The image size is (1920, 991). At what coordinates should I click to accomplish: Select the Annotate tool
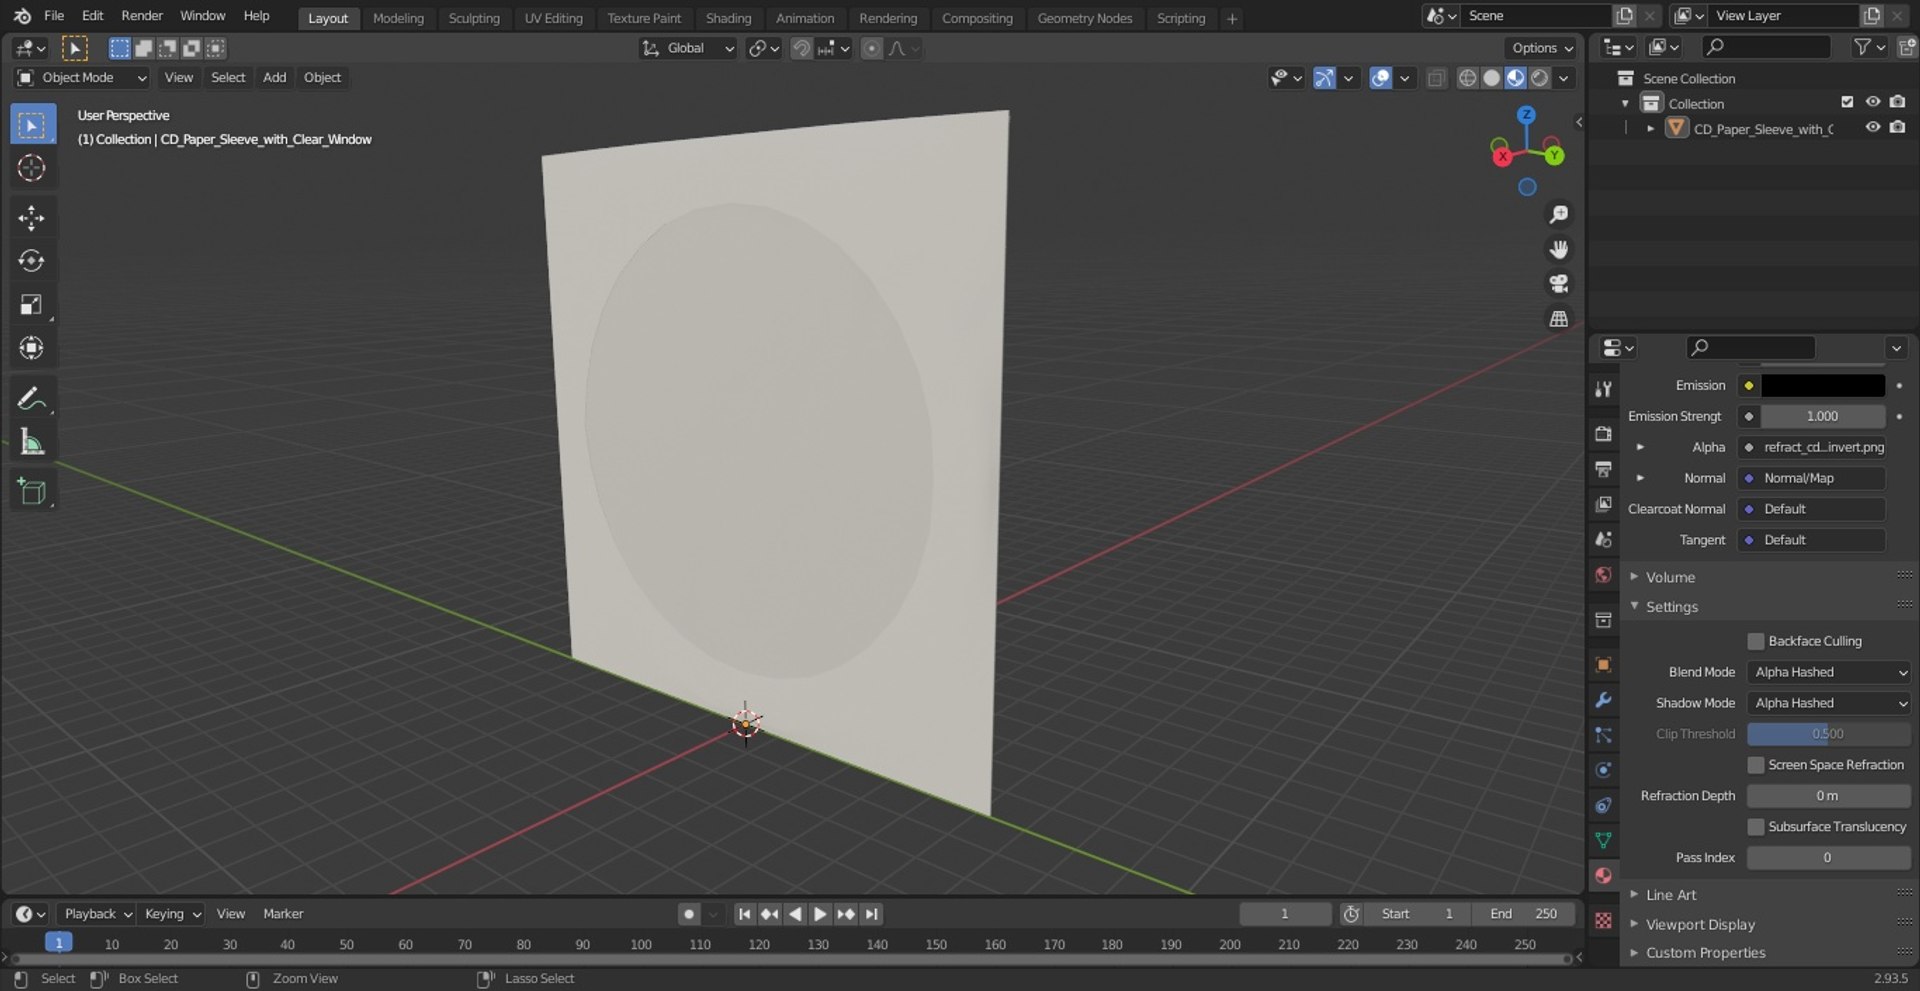[x=32, y=399]
